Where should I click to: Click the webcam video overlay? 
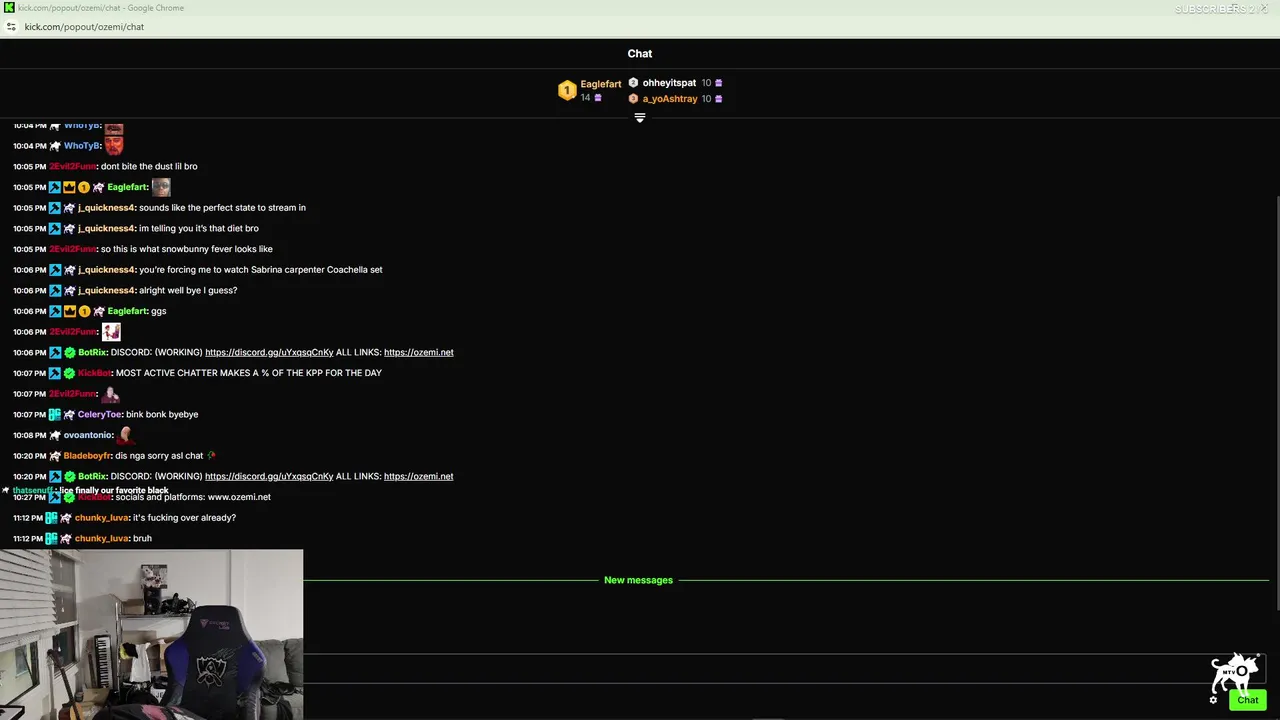pos(151,634)
